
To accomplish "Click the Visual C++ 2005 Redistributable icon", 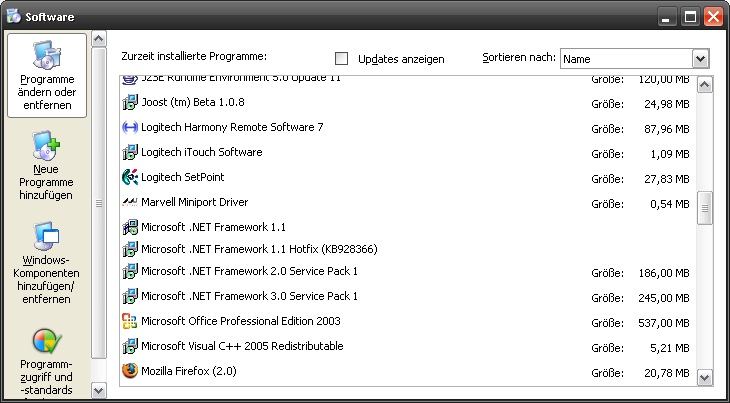I will 130,346.
